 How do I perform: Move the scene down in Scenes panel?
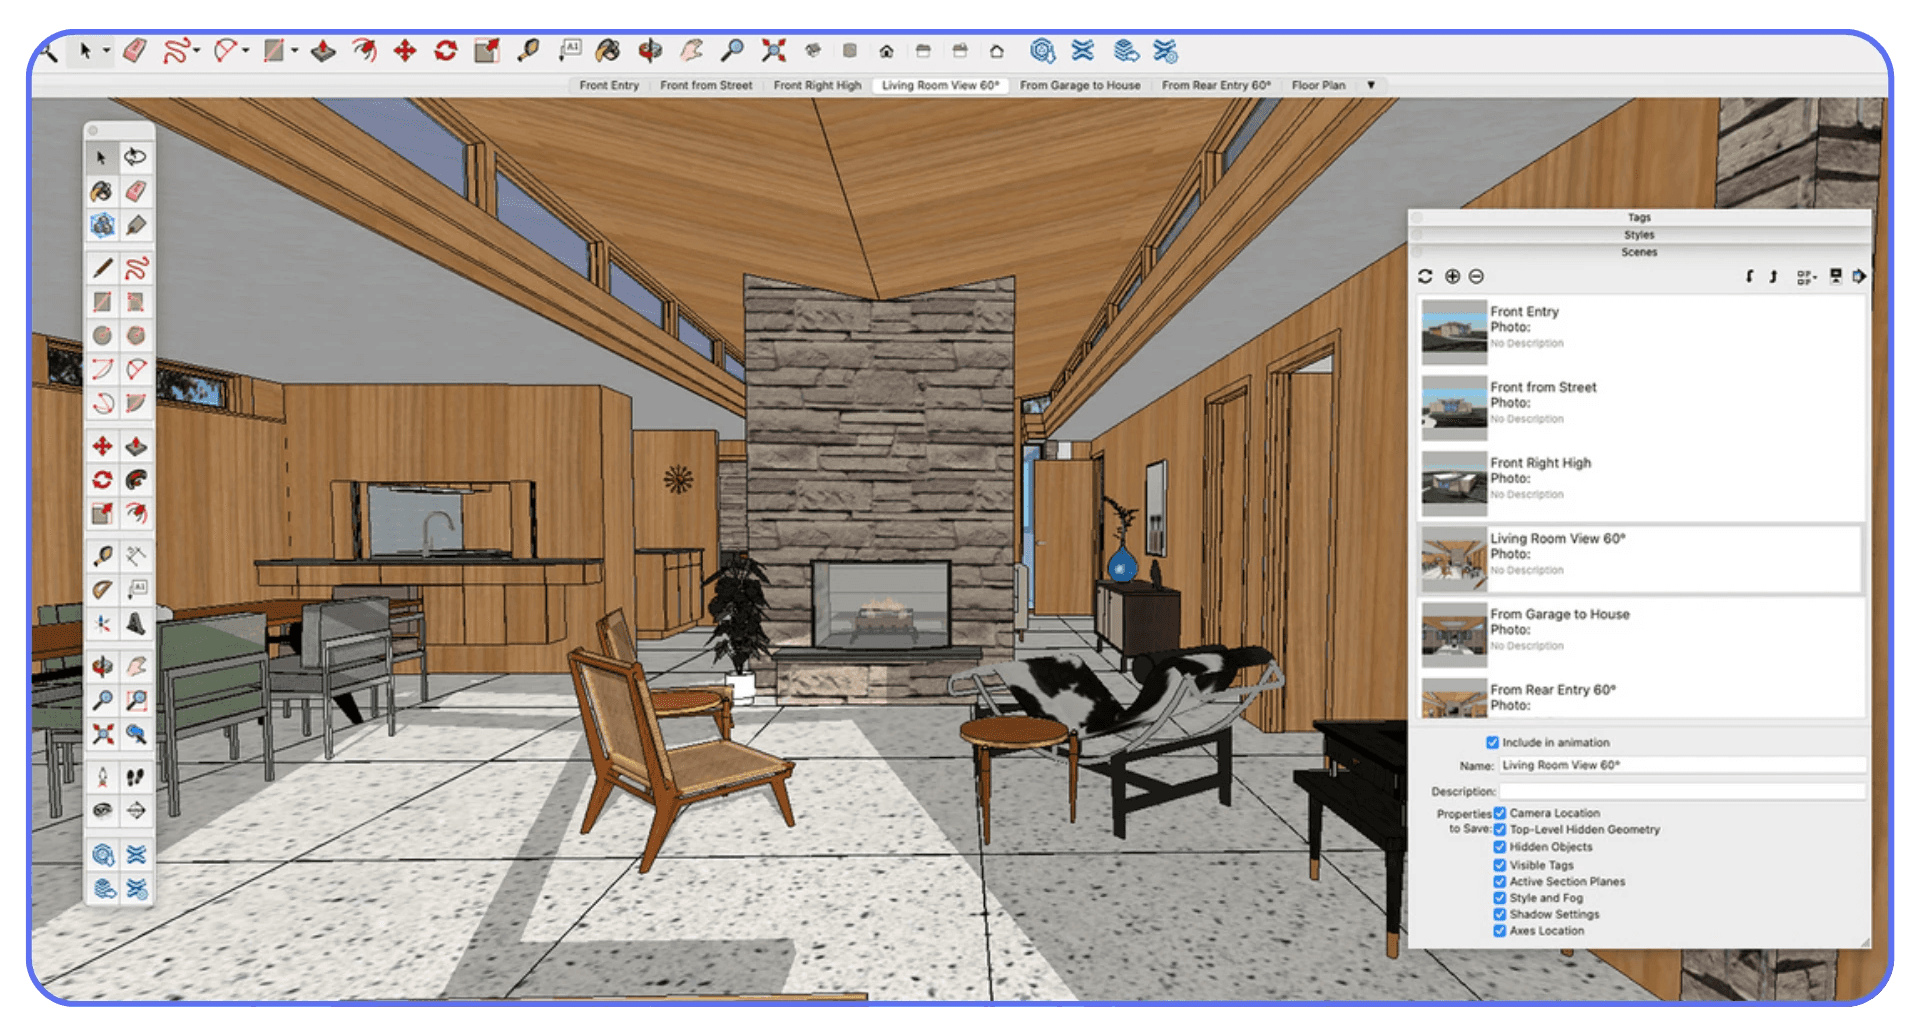1749,276
